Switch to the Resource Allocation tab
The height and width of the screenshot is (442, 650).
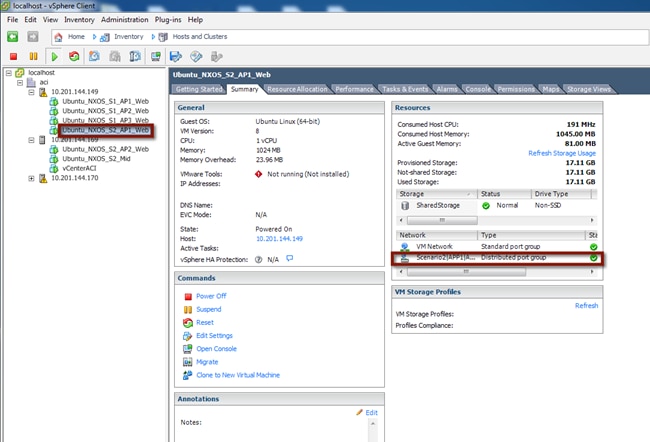point(297,89)
